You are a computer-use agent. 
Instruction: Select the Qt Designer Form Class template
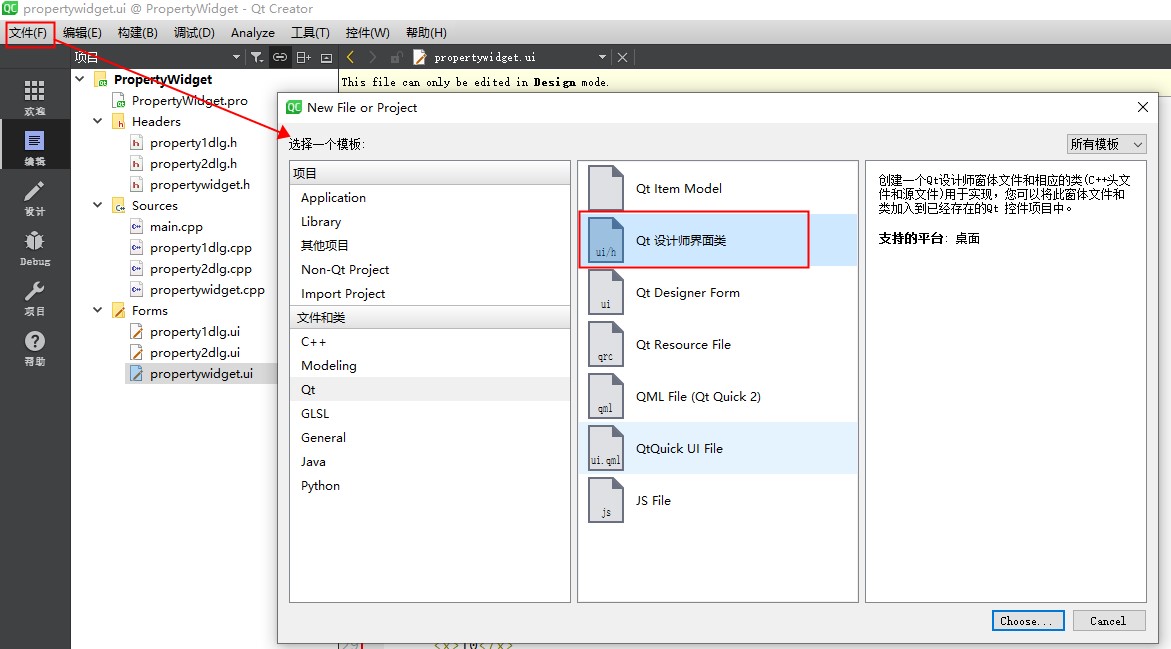(718, 240)
